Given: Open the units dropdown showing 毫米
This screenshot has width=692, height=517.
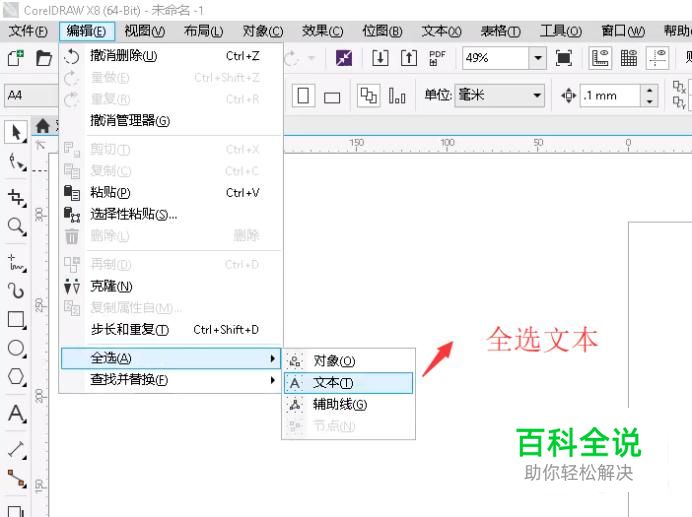Looking at the screenshot, I should click(x=500, y=95).
